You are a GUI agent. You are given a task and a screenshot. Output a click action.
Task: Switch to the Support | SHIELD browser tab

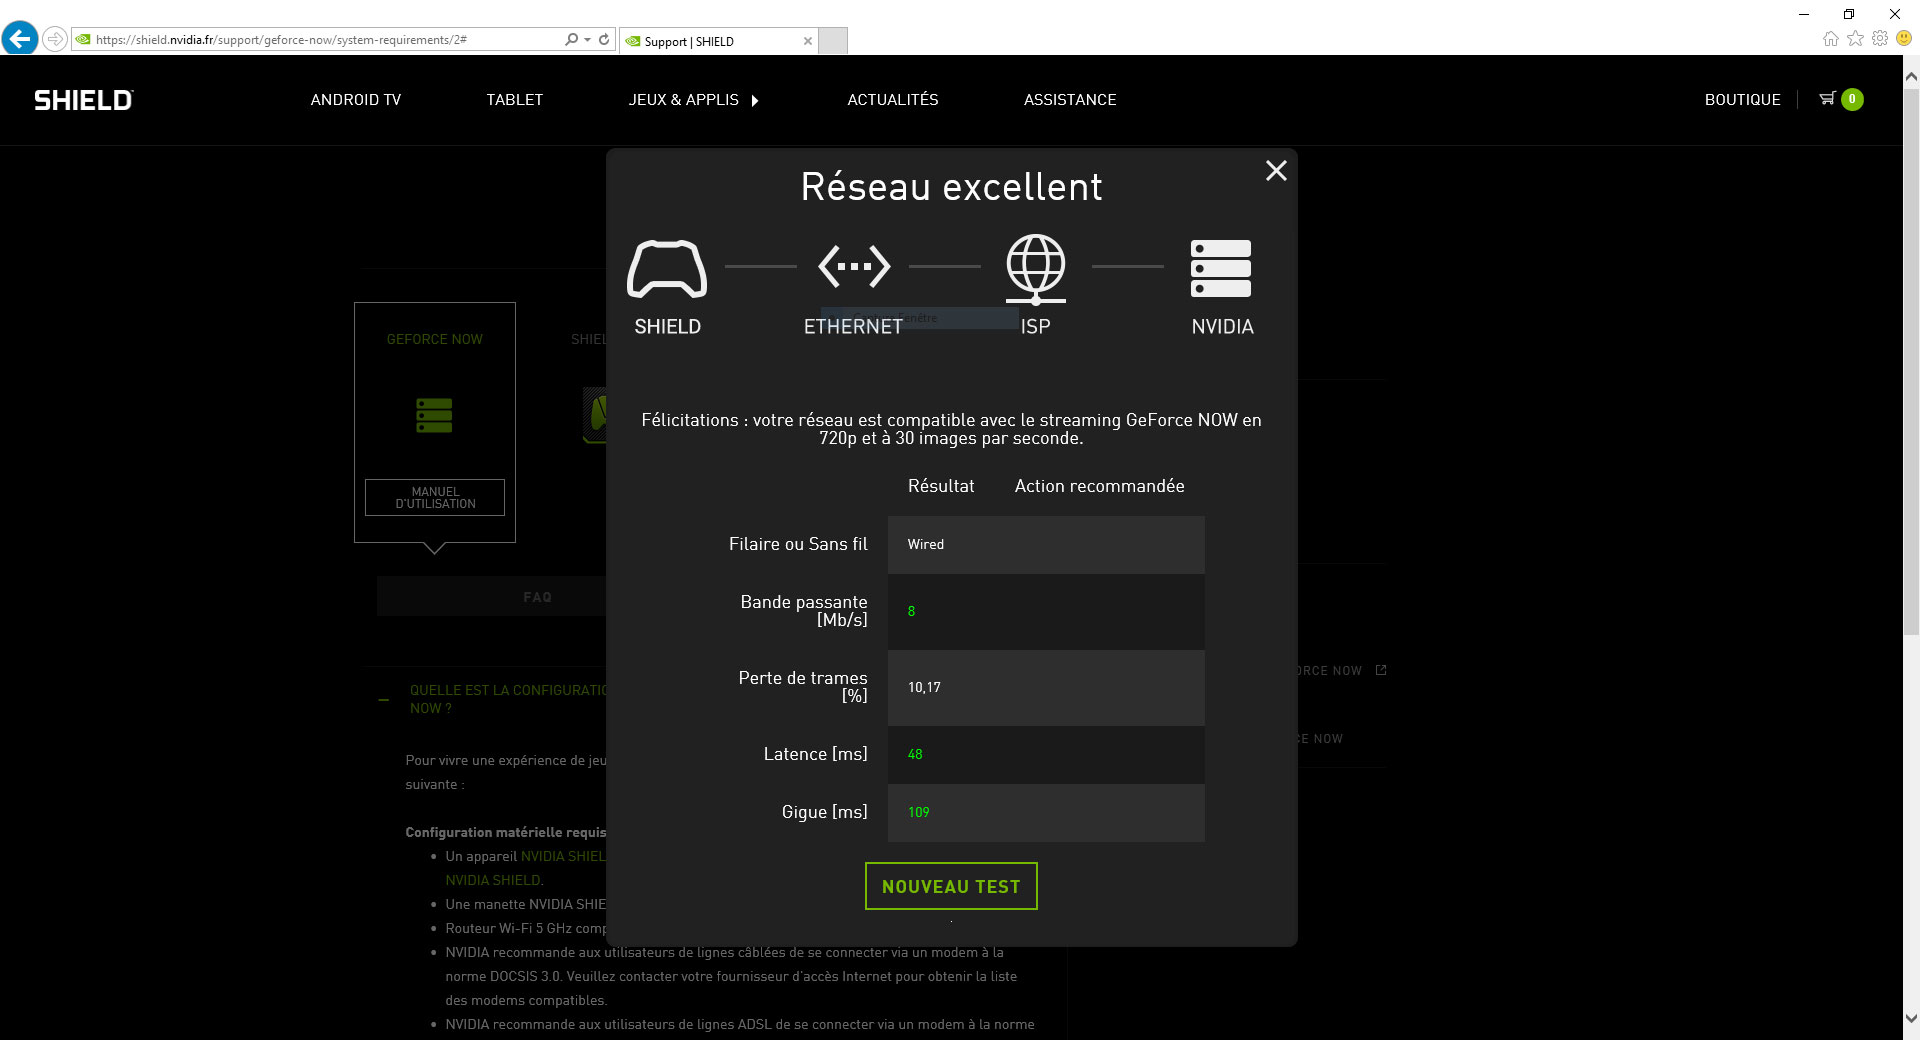pos(700,41)
